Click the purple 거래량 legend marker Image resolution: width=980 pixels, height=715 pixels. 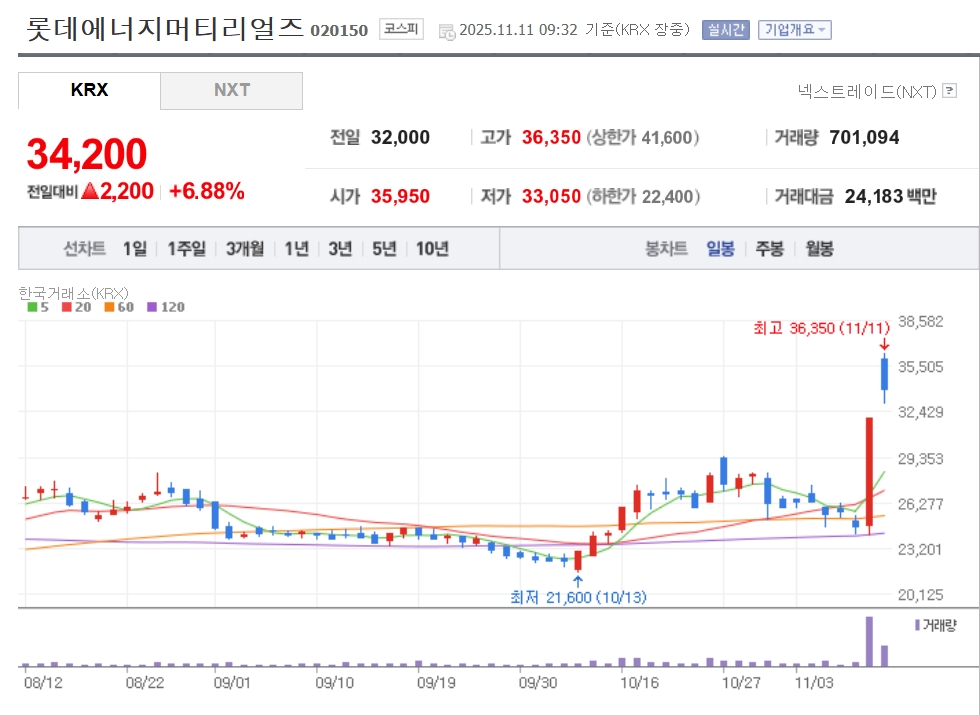tap(917, 625)
